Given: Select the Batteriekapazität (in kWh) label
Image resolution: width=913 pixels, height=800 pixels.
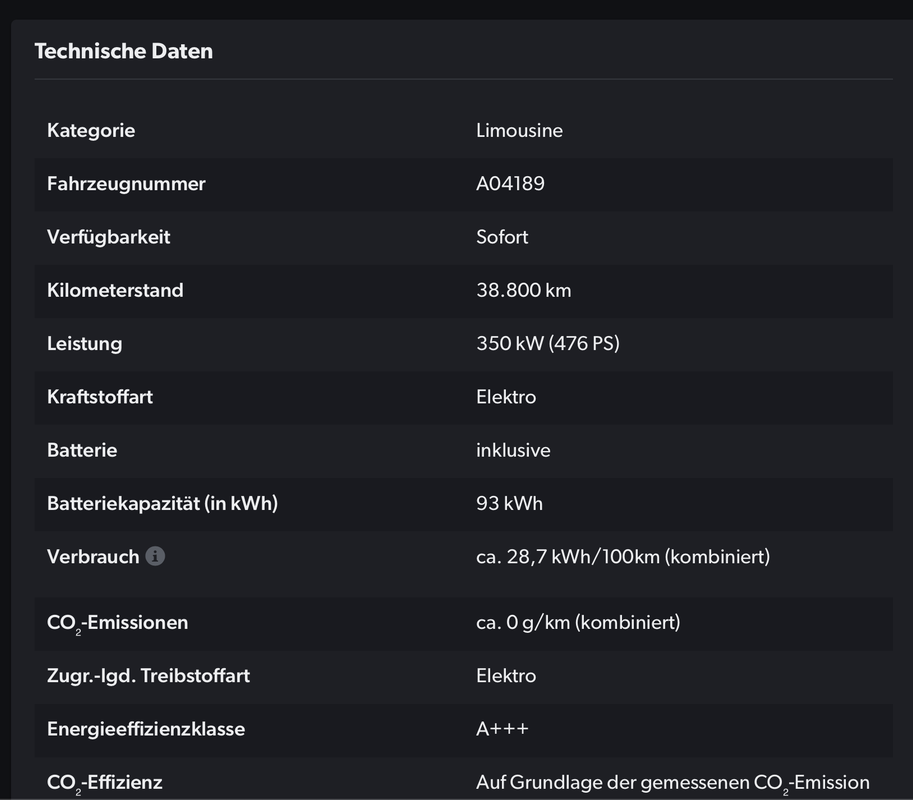Looking at the screenshot, I should pyautogui.click(x=162, y=504).
